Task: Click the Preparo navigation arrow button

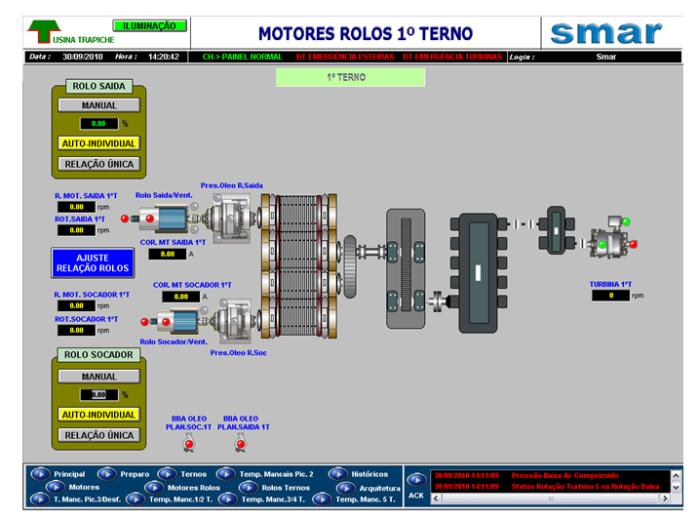Action: point(107,474)
